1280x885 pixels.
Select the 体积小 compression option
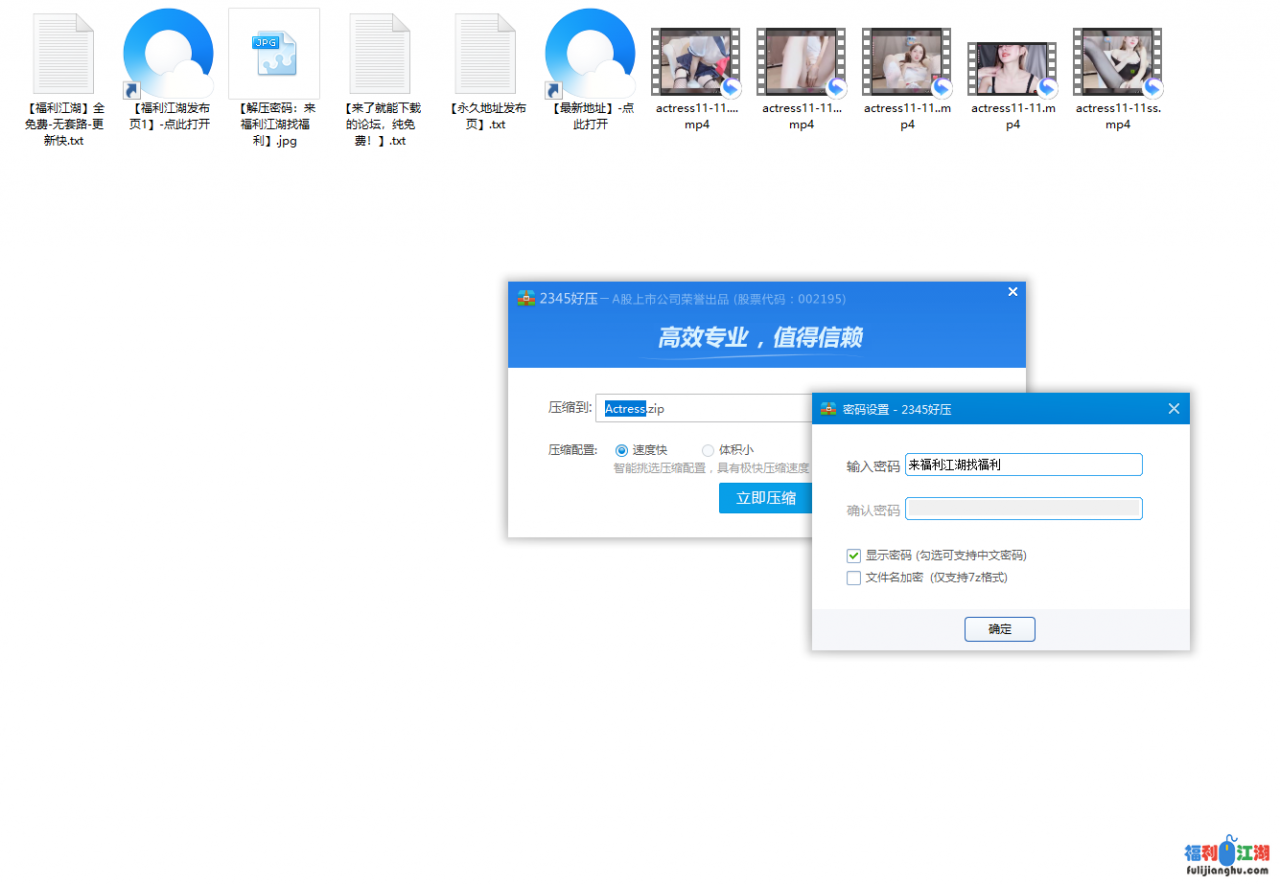[708, 449]
